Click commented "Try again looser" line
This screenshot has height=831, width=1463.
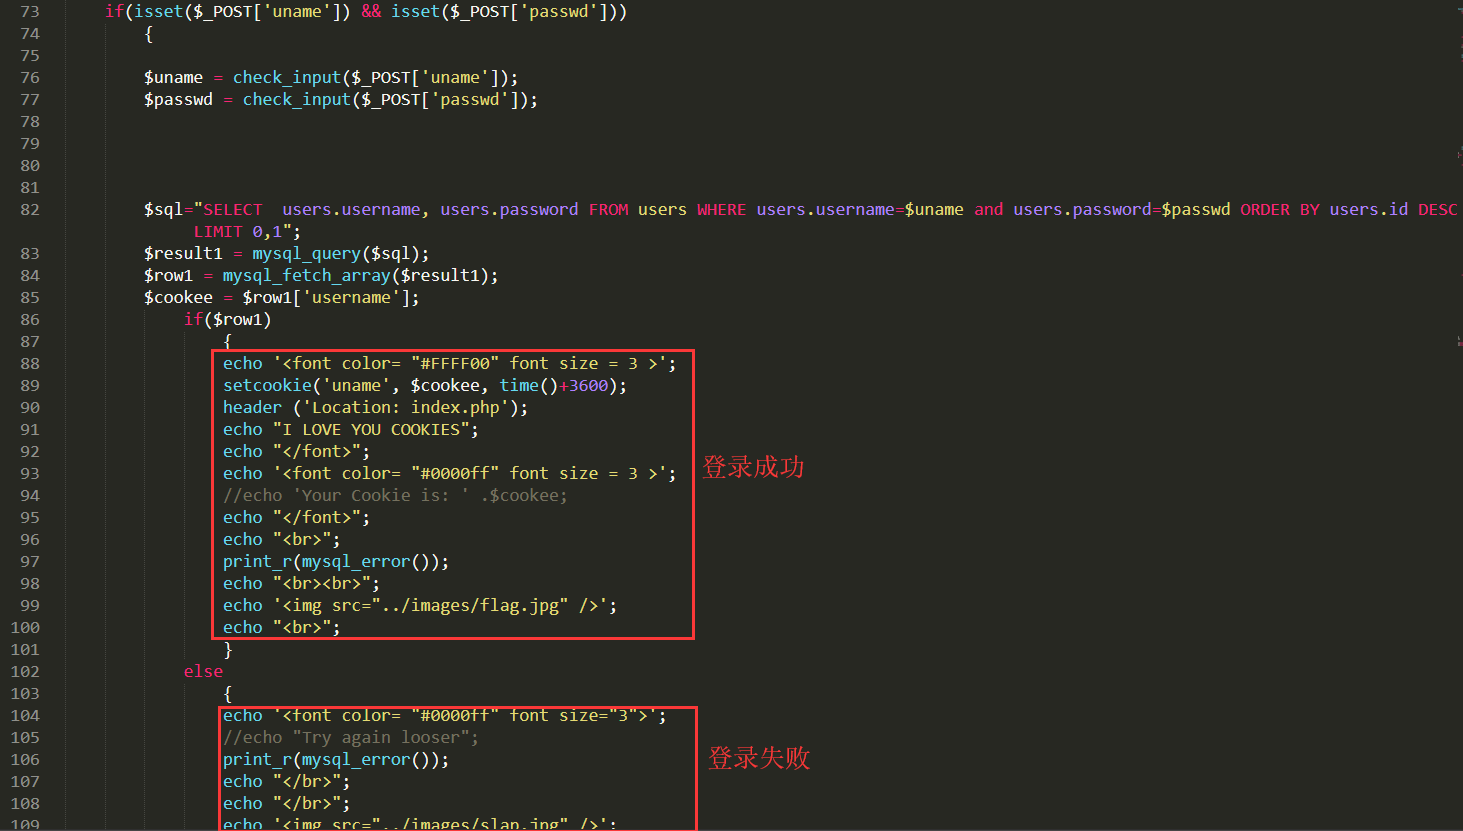pyautogui.click(x=351, y=738)
